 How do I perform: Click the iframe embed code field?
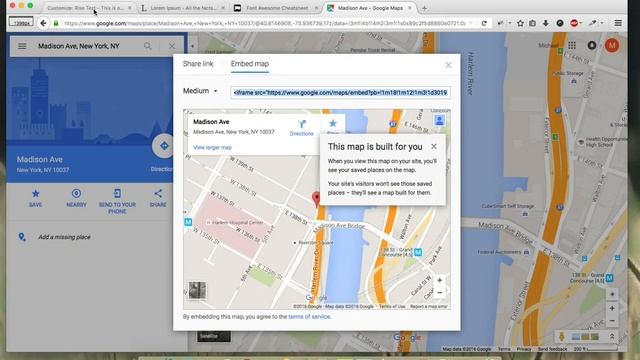(x=340, y=93)
